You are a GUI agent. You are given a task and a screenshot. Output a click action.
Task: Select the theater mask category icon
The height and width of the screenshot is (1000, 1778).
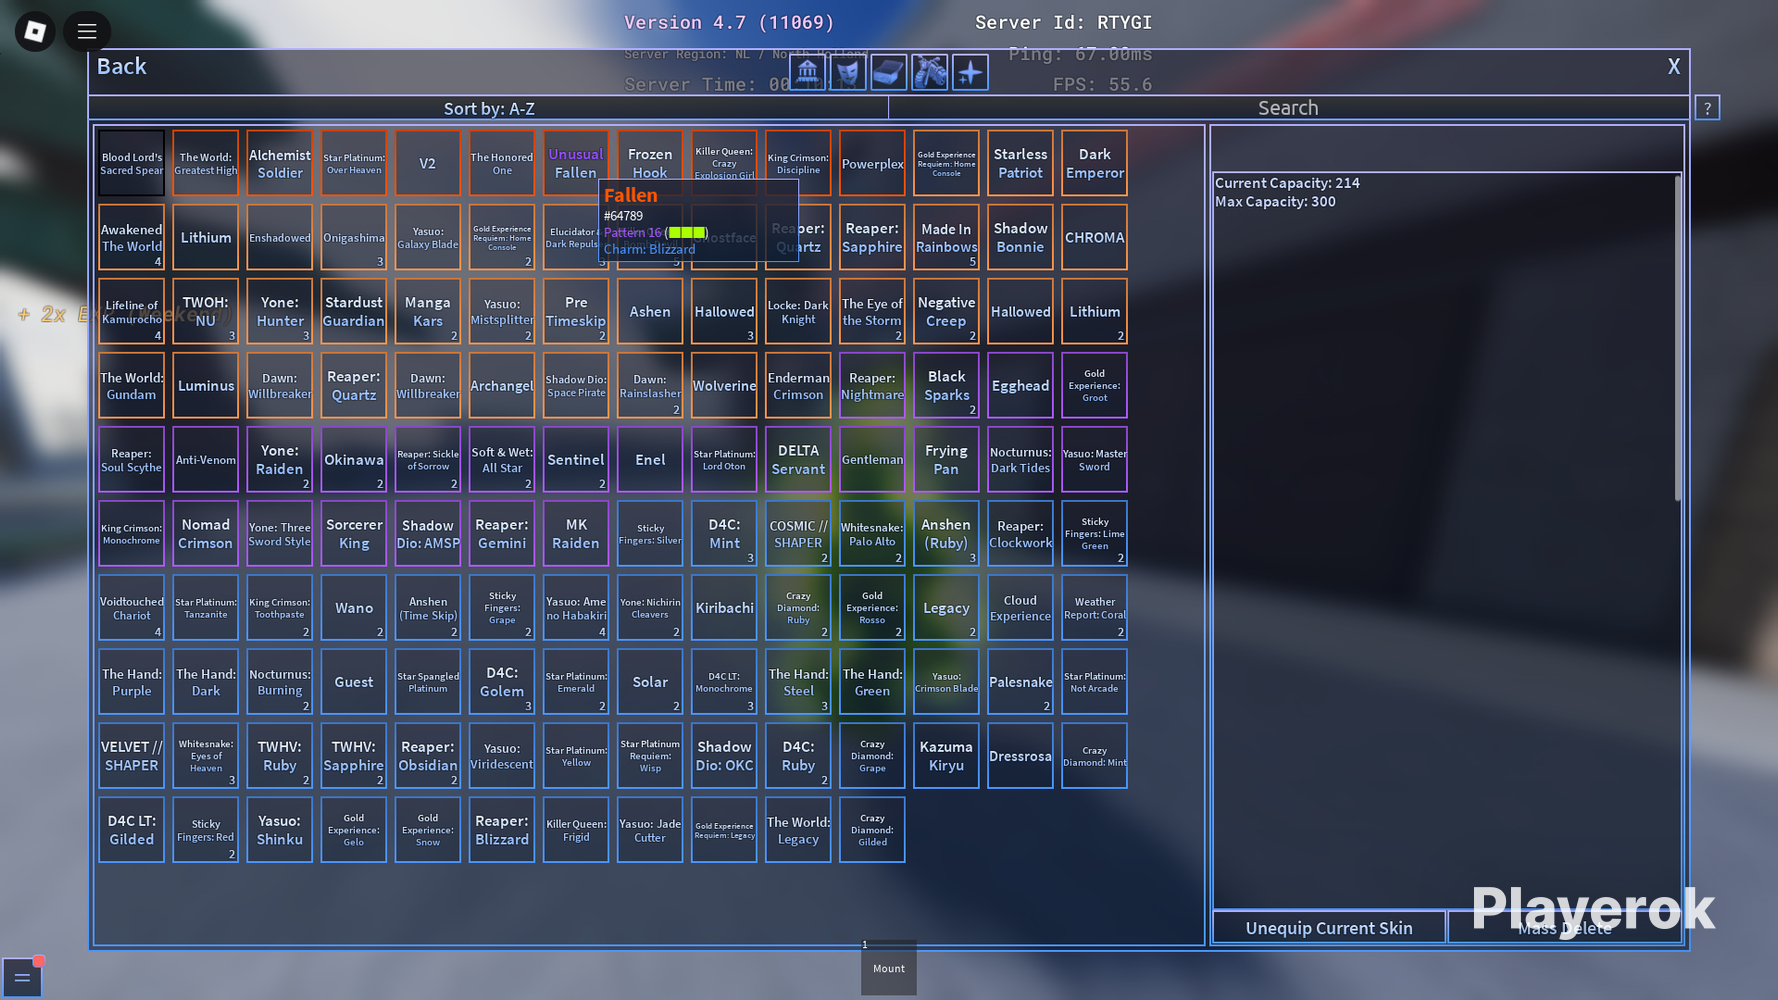coord(848,72)
